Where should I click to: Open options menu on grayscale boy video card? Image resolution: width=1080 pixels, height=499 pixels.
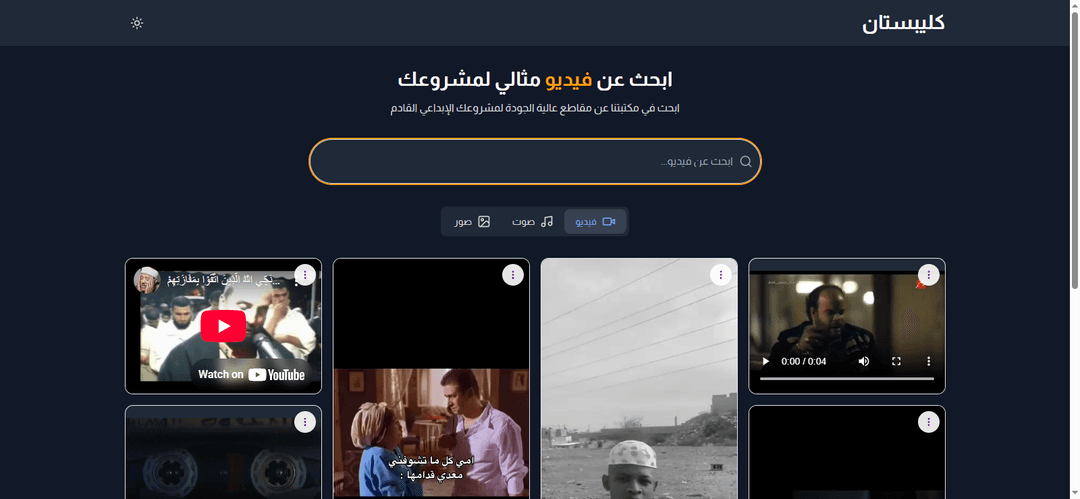pyautogui.click(x=720, y=275)
